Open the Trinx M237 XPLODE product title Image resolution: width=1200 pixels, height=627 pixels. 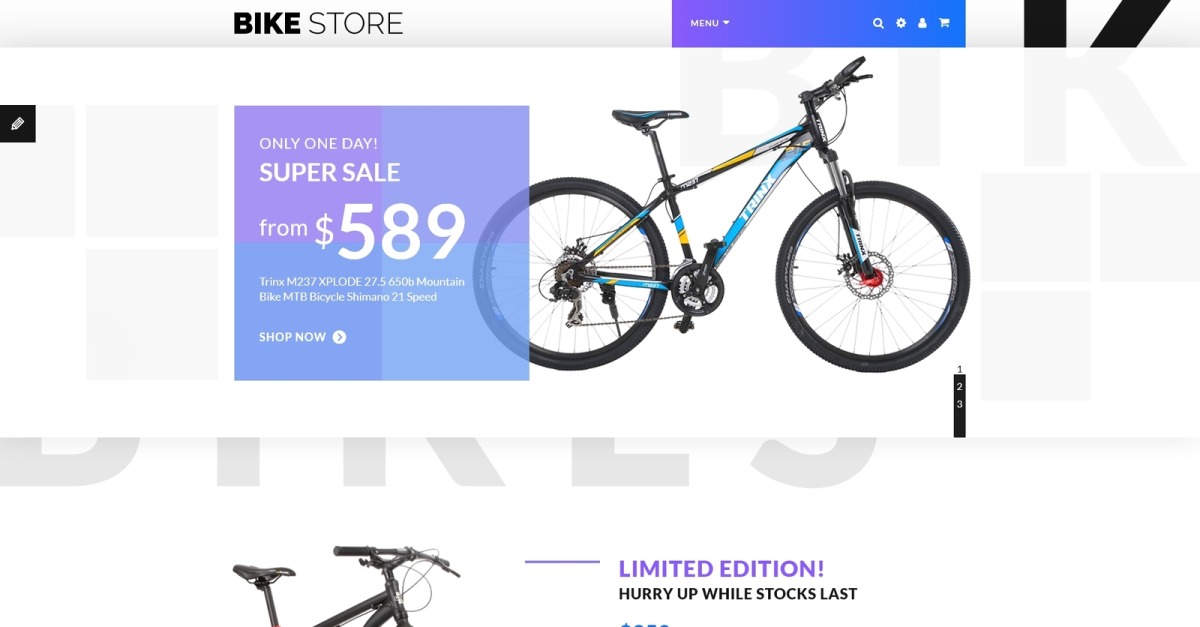click(x=362, y=289)
